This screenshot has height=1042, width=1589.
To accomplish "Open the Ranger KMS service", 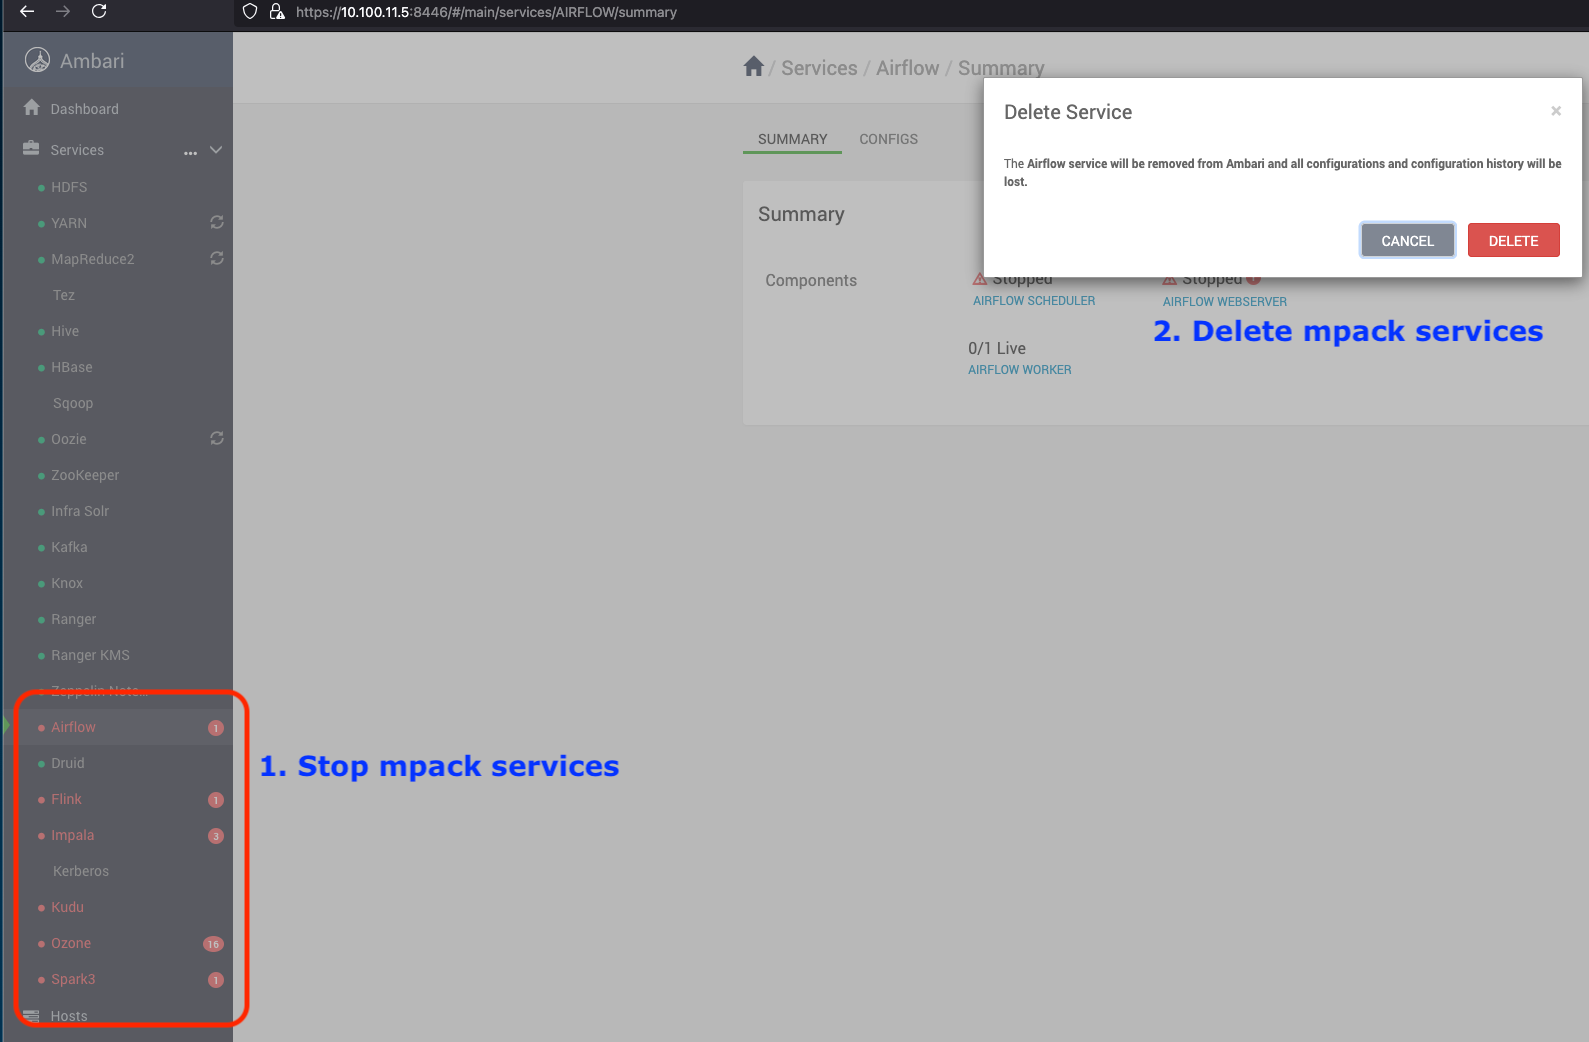I will [x=90, y=655].
